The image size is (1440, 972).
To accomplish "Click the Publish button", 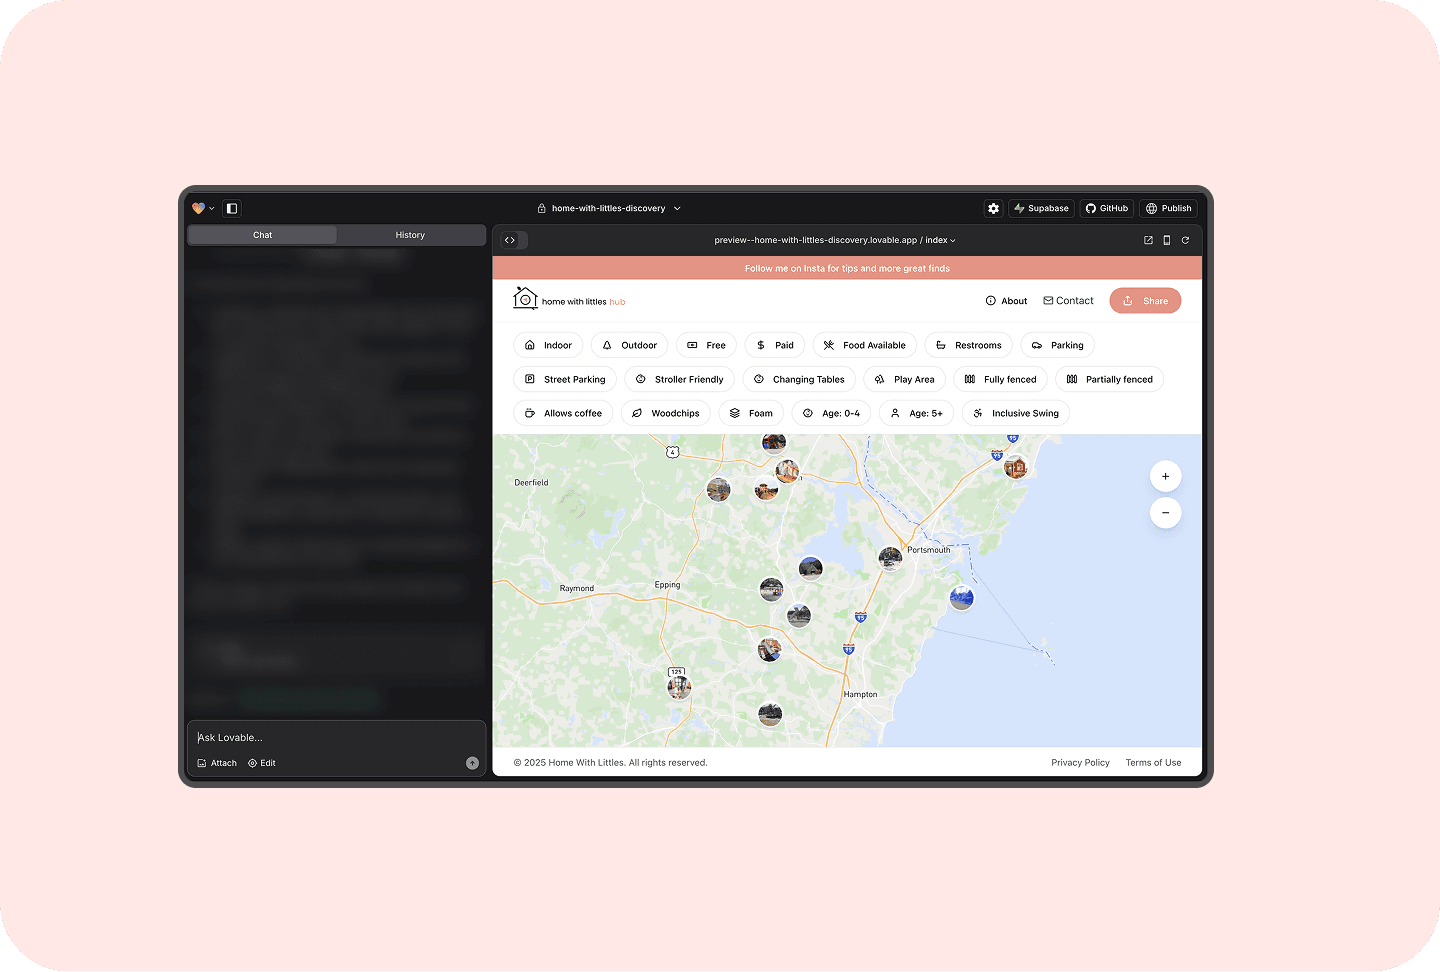I will tap(1168, 208).
